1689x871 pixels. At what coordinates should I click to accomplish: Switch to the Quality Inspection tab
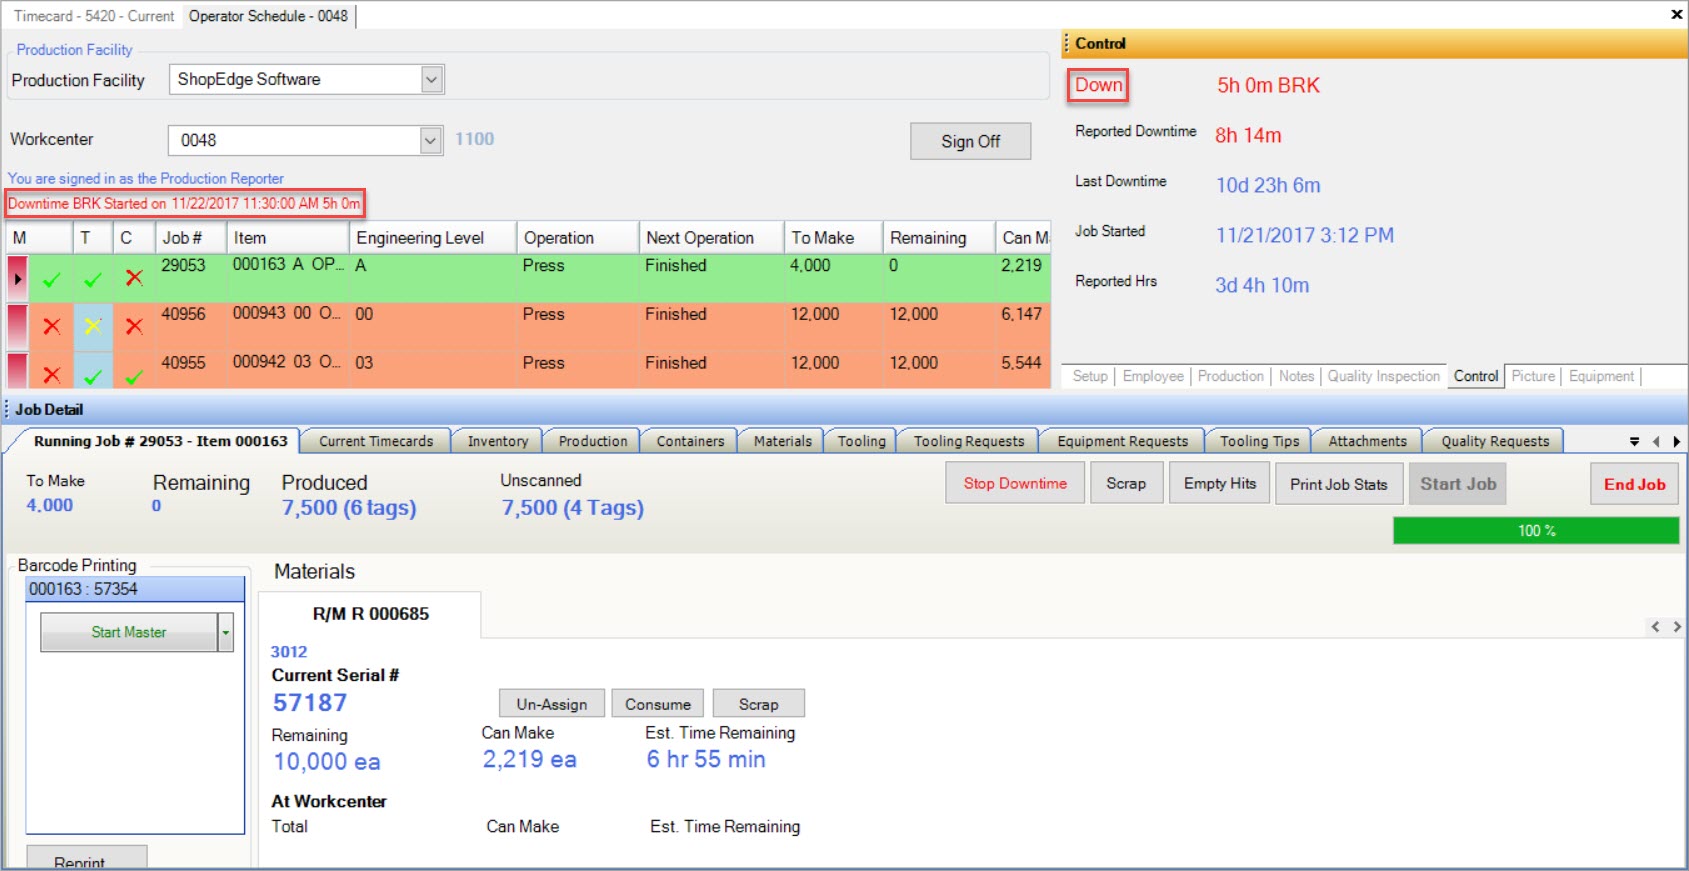pos(1383,376)
